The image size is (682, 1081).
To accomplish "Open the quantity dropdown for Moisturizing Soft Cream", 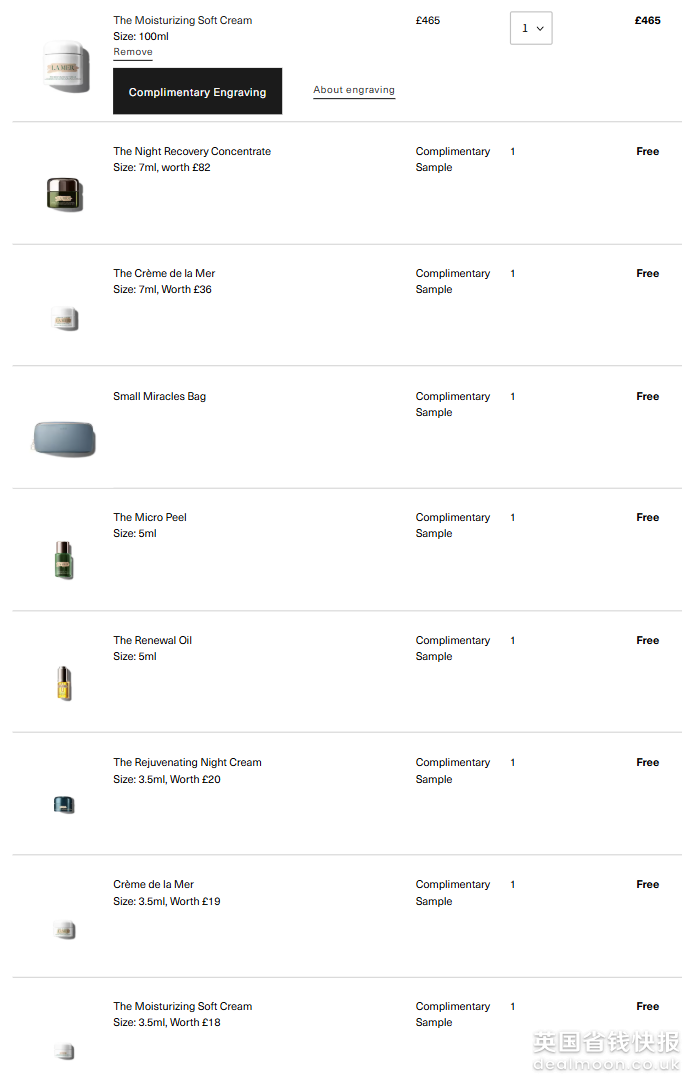I will tap(531, 28).
